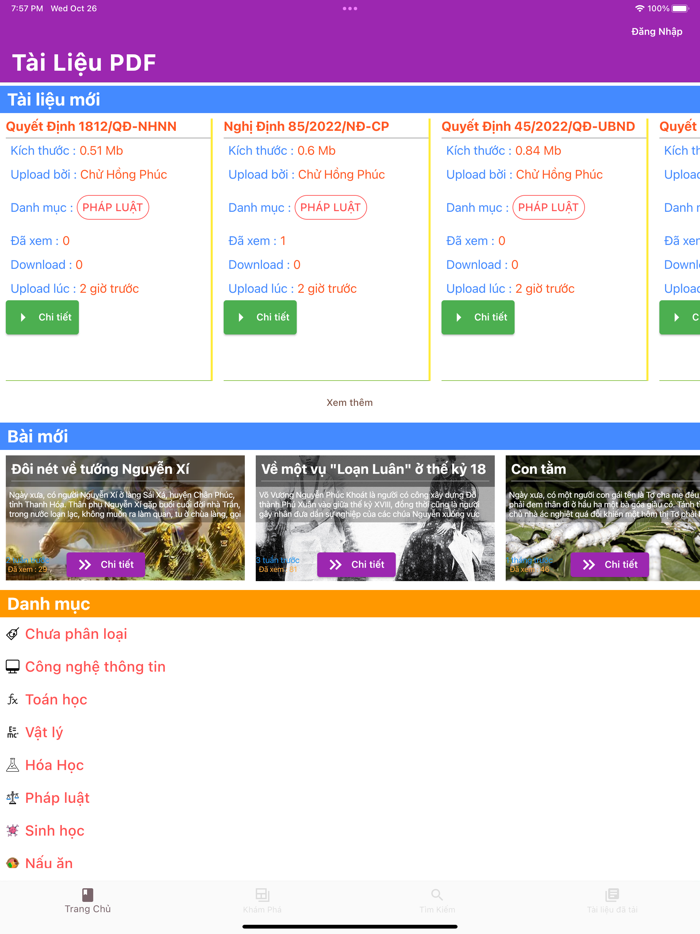Tap the Vật lý E=mc icon
The width and height of the screenshot is (700, 934).
point(13,732)
